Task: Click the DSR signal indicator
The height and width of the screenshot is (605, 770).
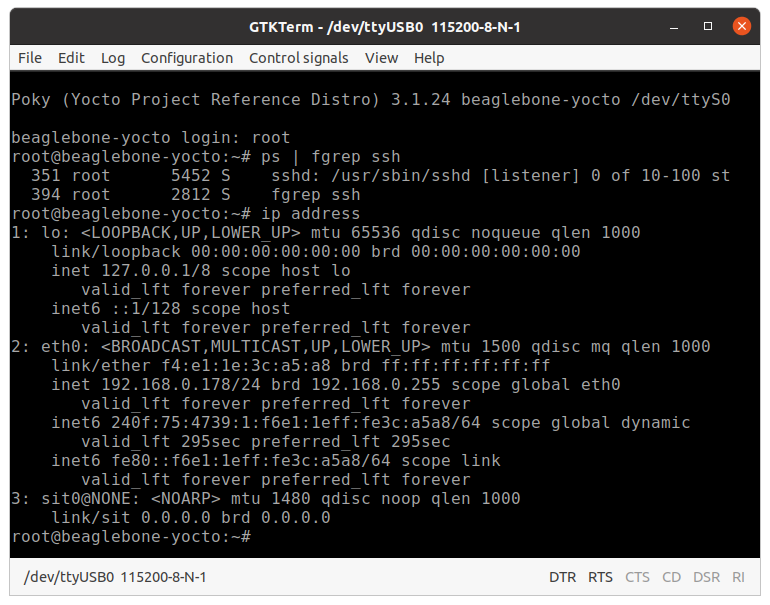Action: pos(706,577)
